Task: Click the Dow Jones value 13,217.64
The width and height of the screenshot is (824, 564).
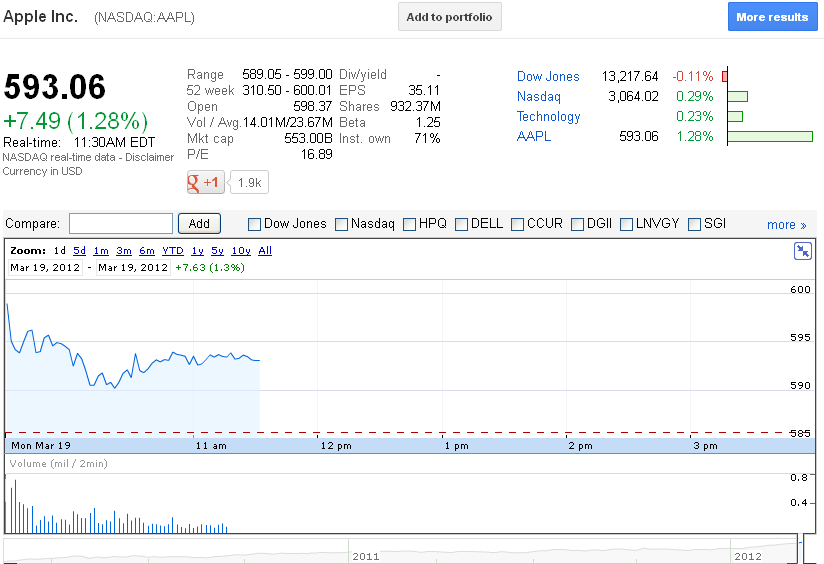Action: pyautogui.click(x=630, y=77)
